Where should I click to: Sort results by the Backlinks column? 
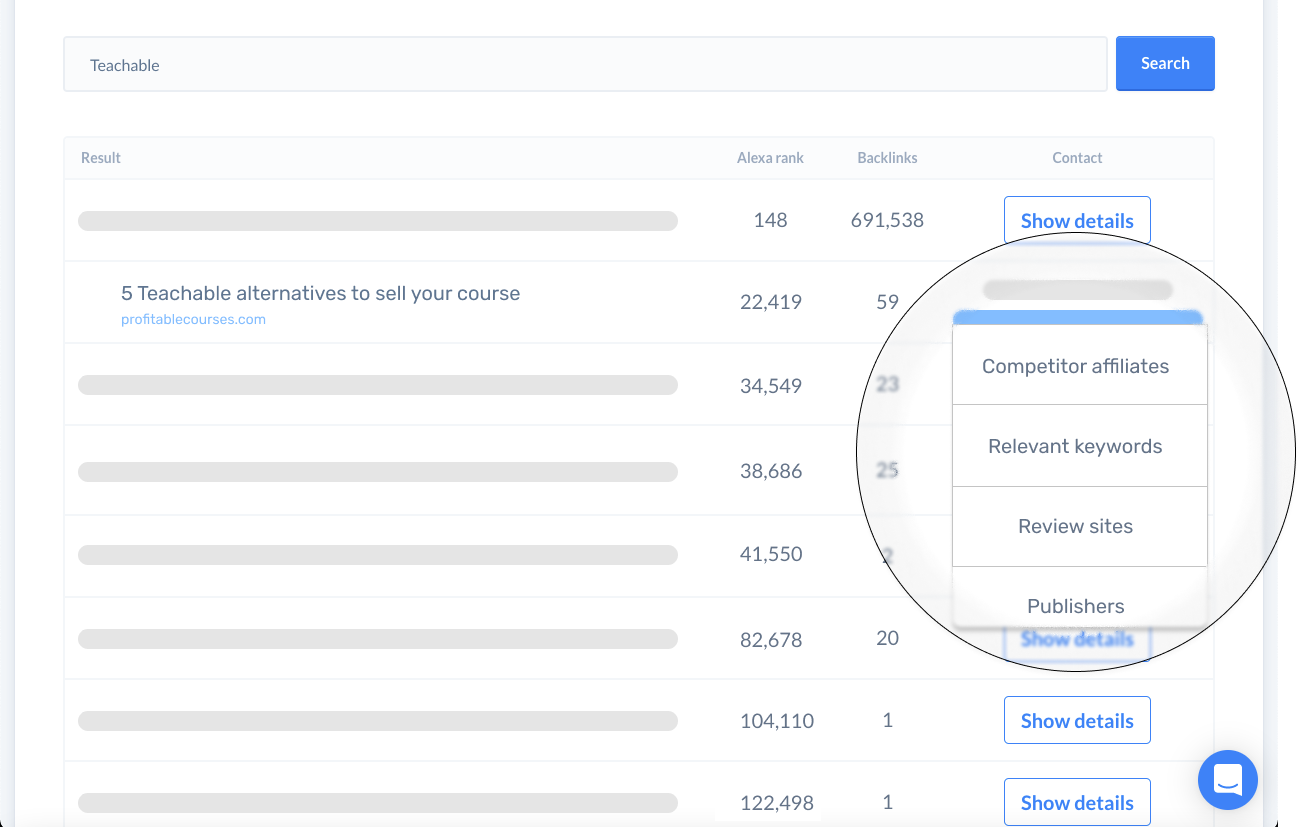887,157
